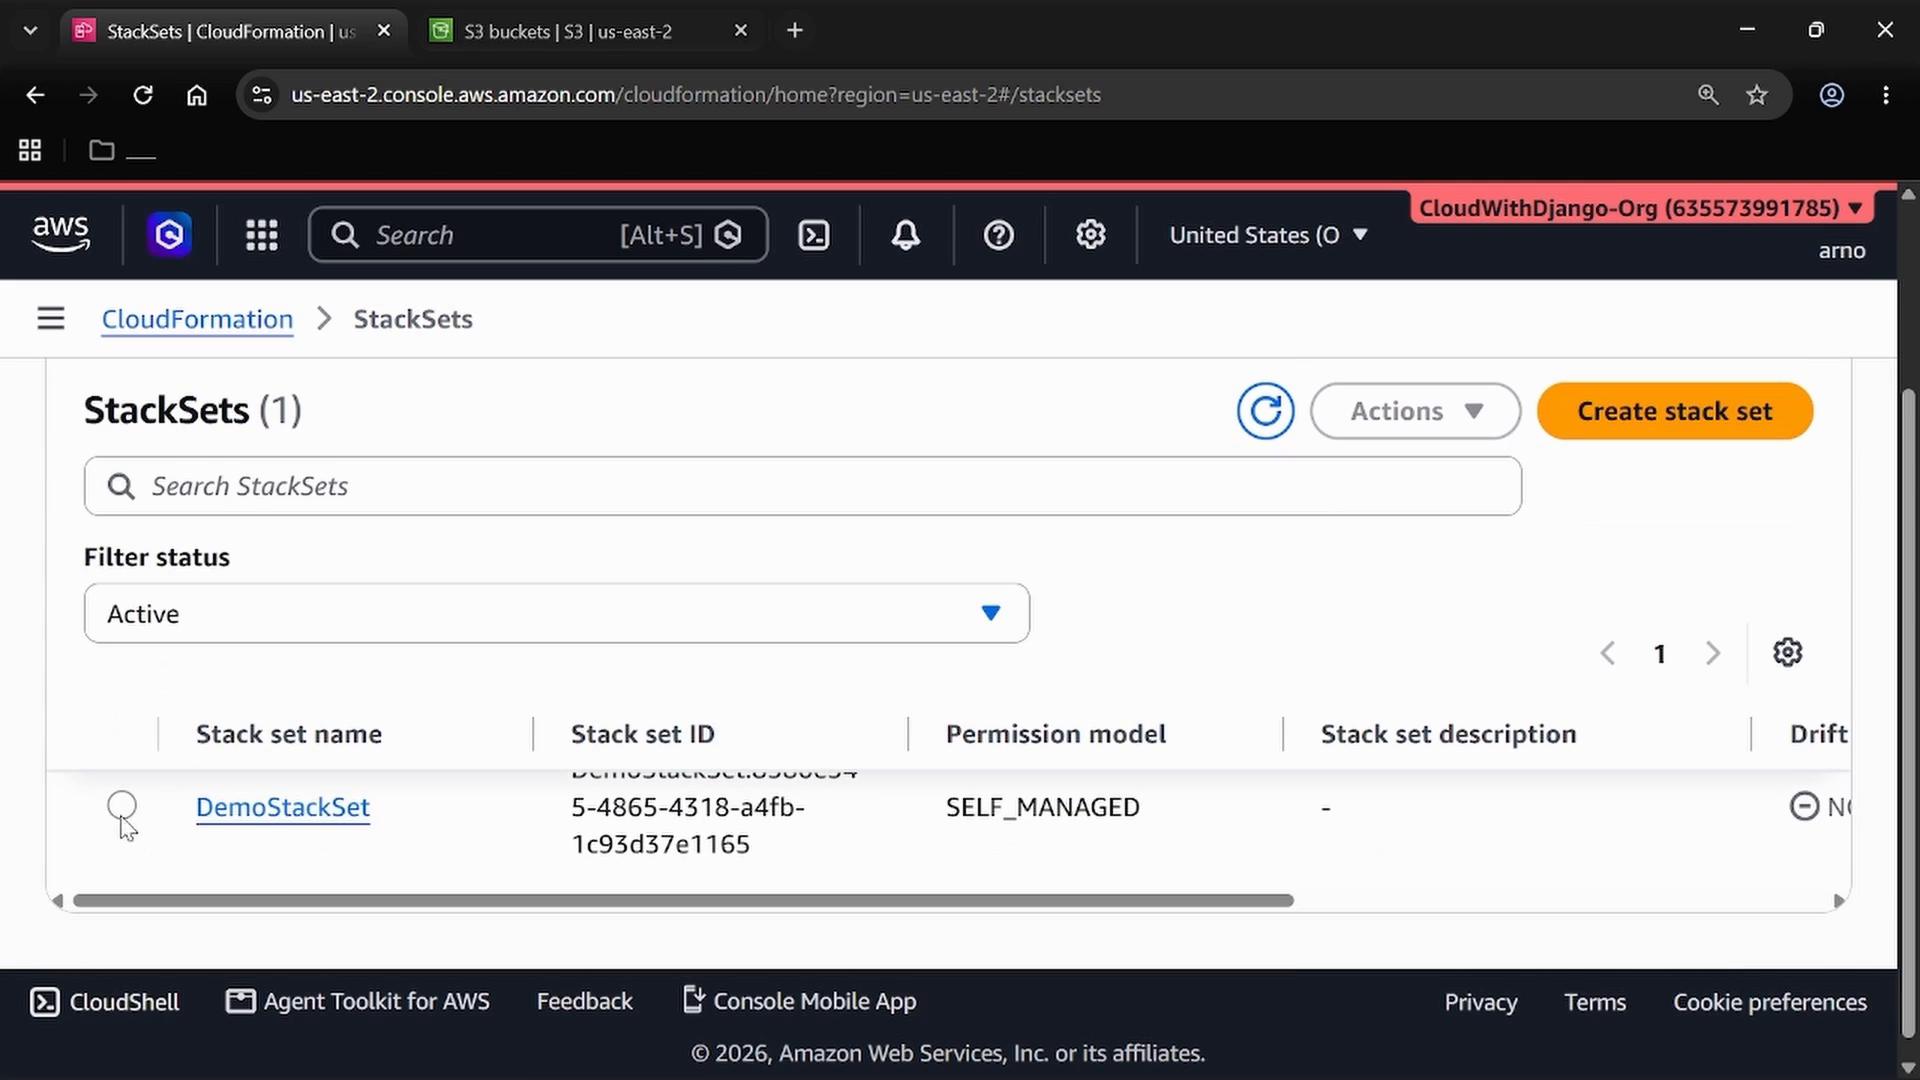The height and width of the screenshot is (1080, 1920).
Task: Open the AWS services grid menu
Action: pyautogui.click(x=262, y=235)
